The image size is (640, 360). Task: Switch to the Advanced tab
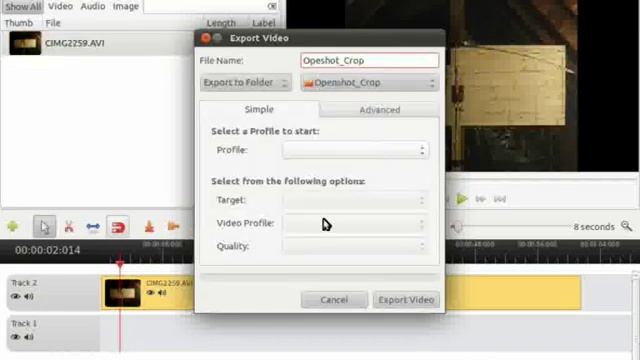(380, 110)
